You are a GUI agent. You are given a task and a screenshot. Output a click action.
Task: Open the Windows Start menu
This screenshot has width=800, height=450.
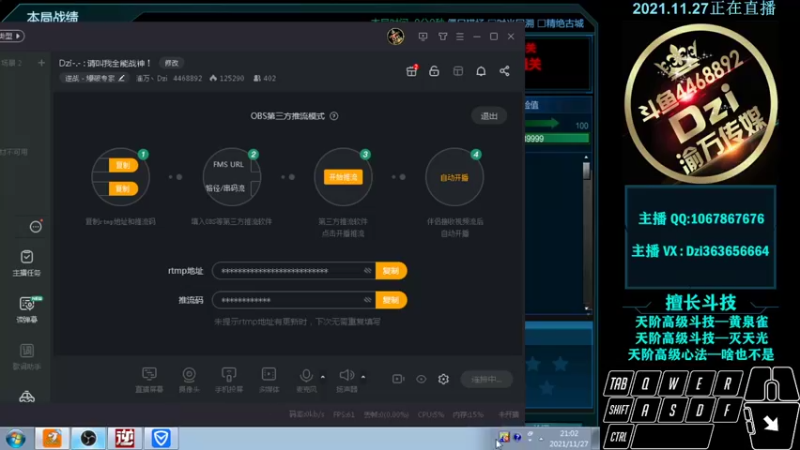point(16,439)
